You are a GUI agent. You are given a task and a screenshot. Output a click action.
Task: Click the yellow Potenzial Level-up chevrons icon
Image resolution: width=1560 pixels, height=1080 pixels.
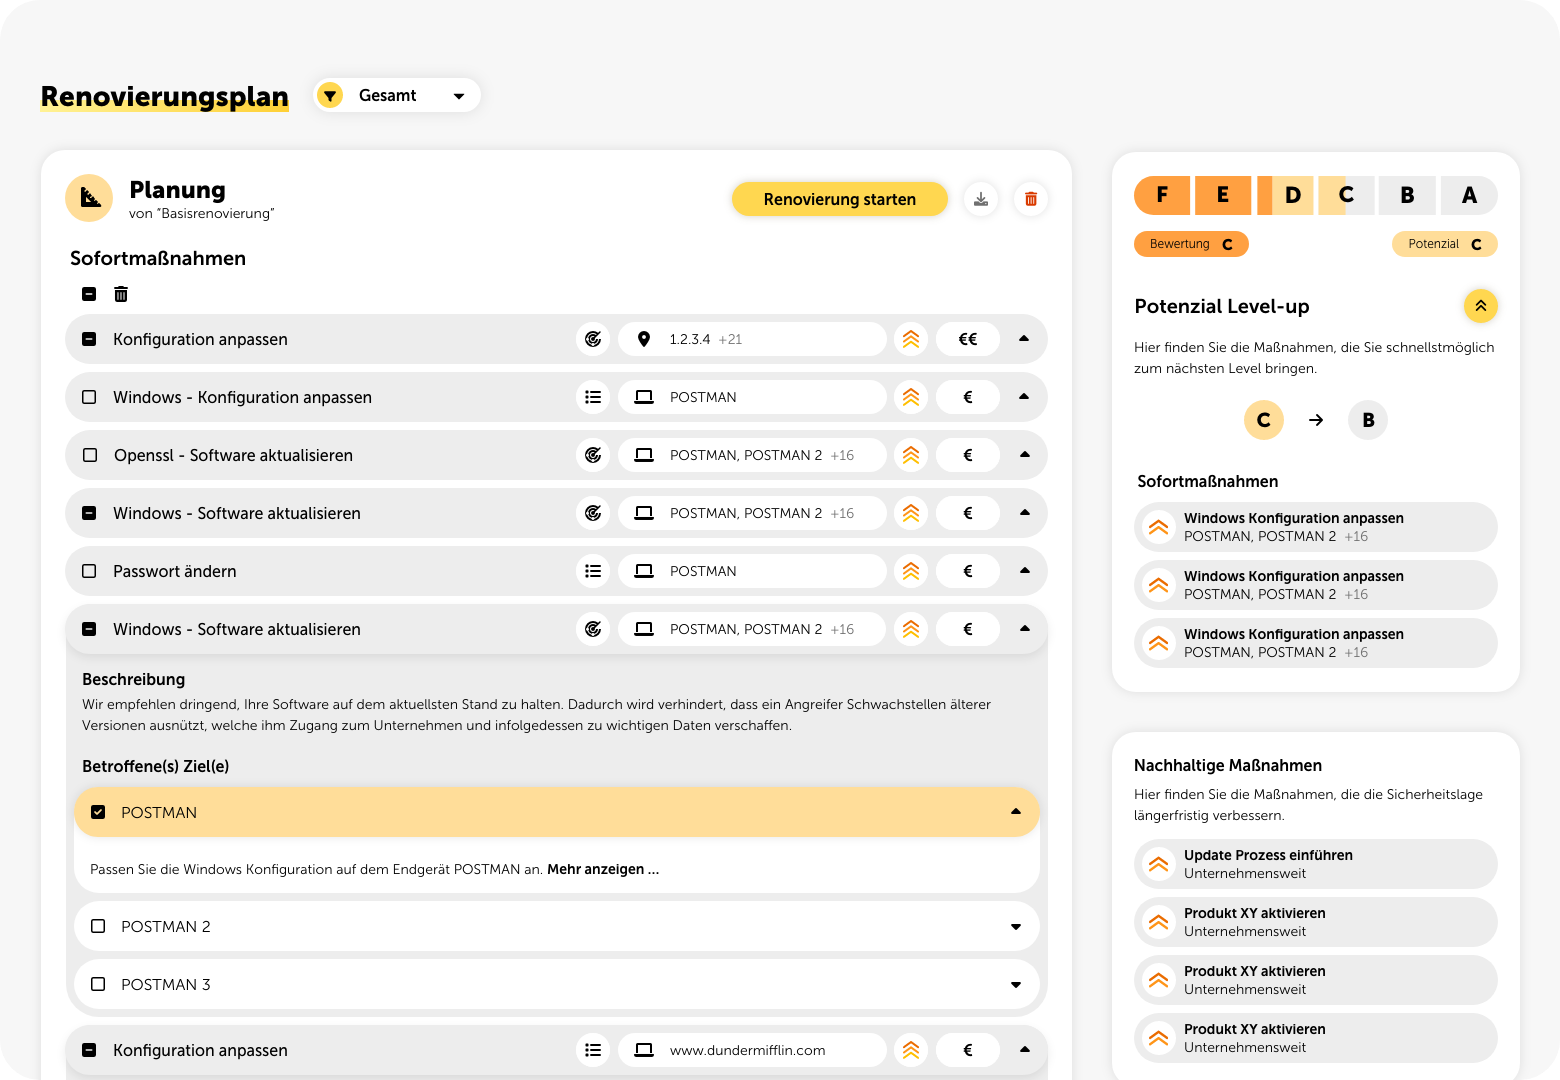pyautogui.click(x=1481, y=306)
